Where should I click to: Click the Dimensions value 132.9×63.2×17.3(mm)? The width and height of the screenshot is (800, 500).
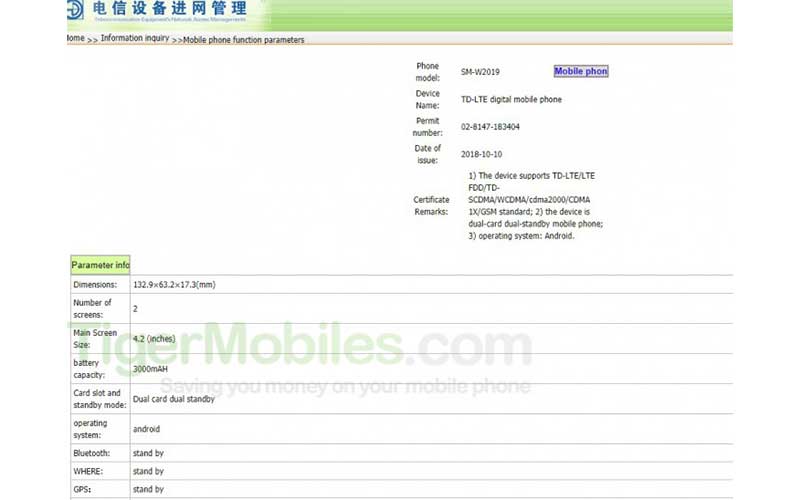pyautogui.click(x=174, y=285)
